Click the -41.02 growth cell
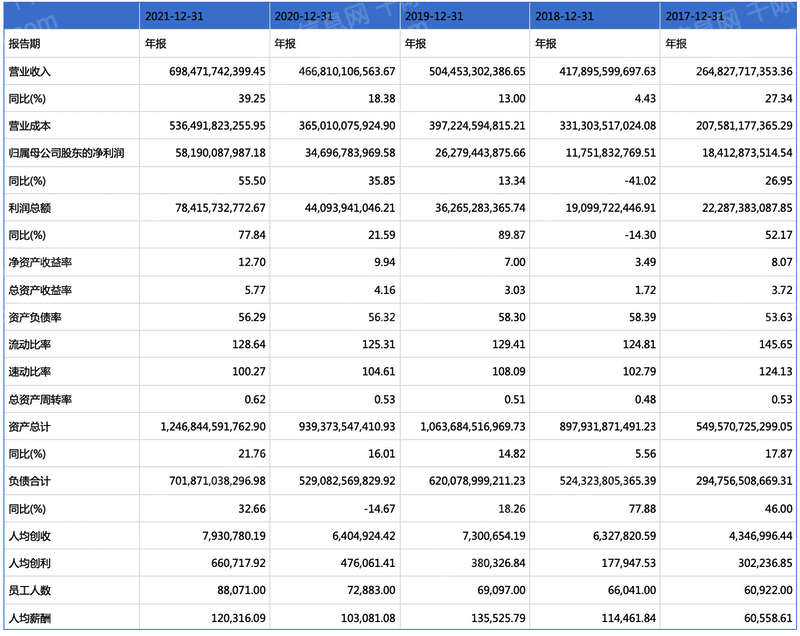This screenshot has width=800, height=636. (x=640, y=181)
